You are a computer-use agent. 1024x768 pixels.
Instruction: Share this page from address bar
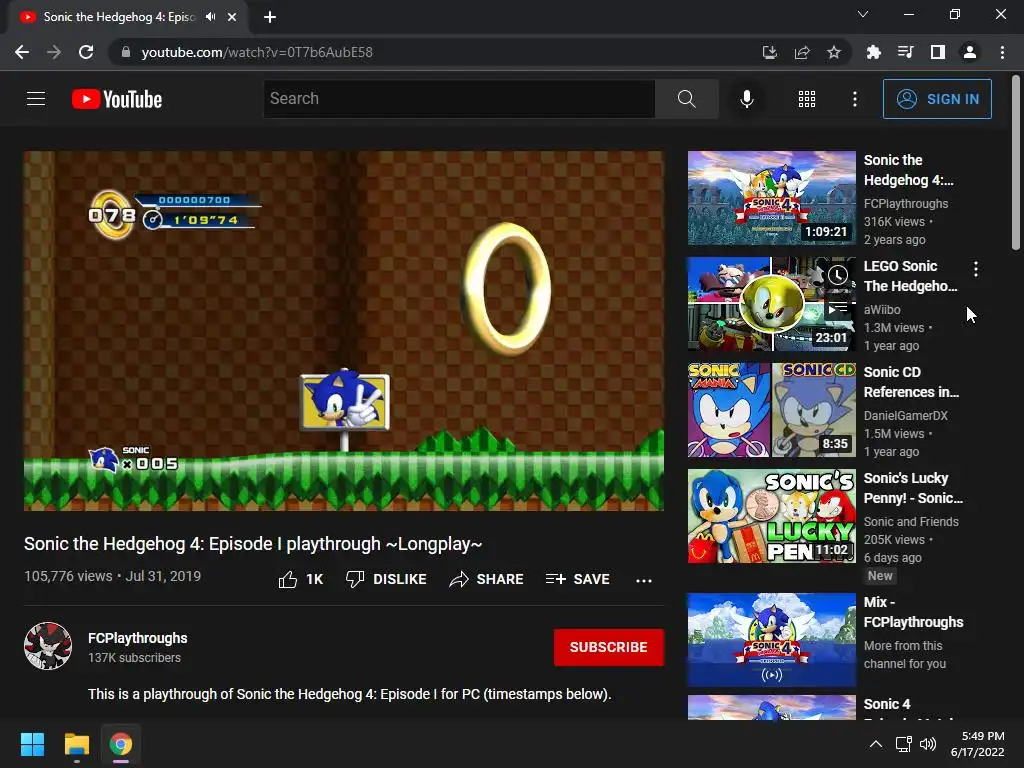click(802, 52)
